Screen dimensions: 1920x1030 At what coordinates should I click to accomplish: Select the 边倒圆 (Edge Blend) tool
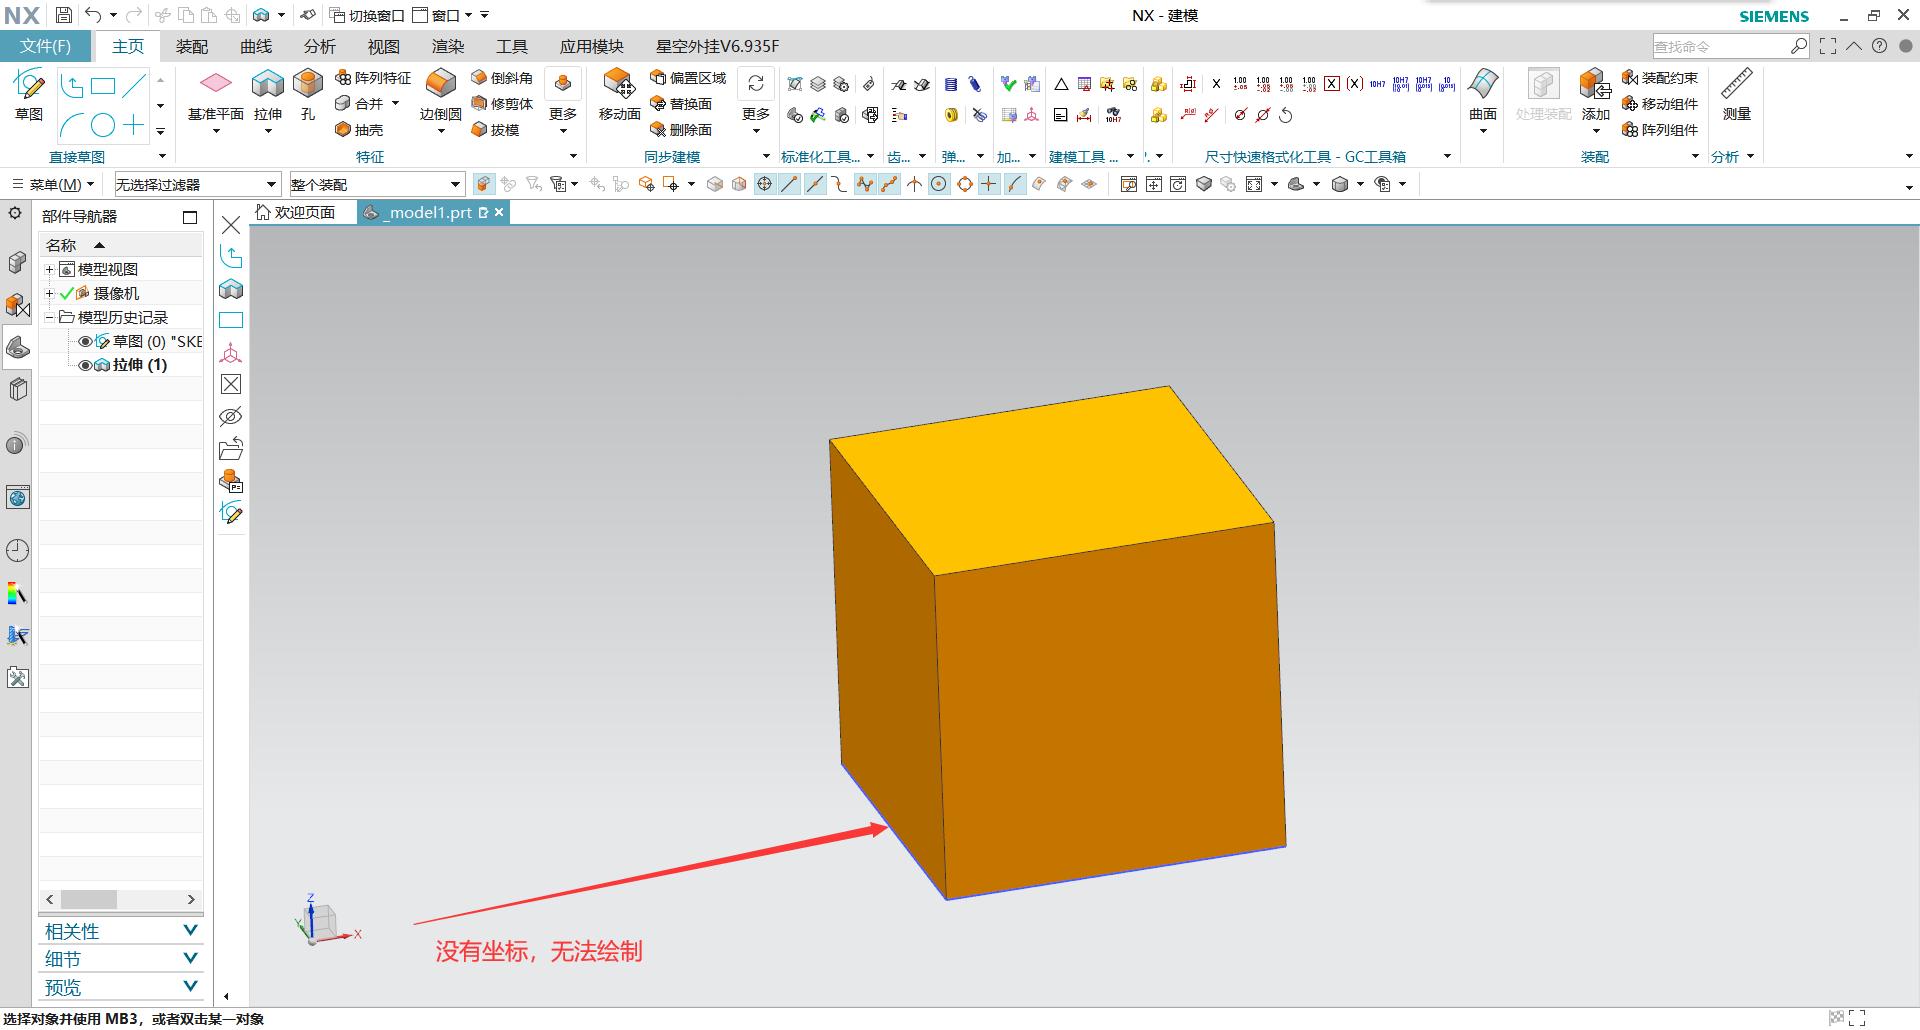(x=440, y=88)
